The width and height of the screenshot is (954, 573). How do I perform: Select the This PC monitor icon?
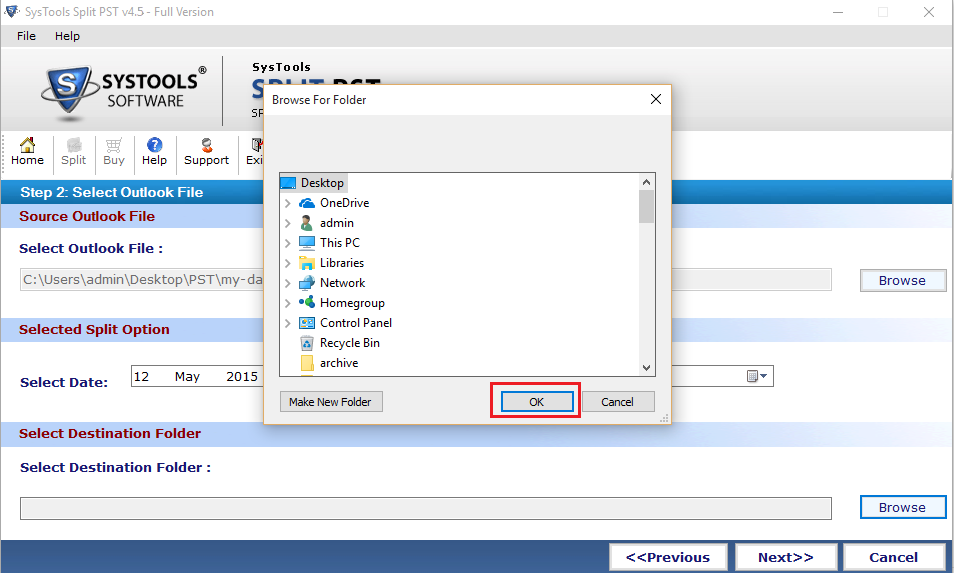307,243
